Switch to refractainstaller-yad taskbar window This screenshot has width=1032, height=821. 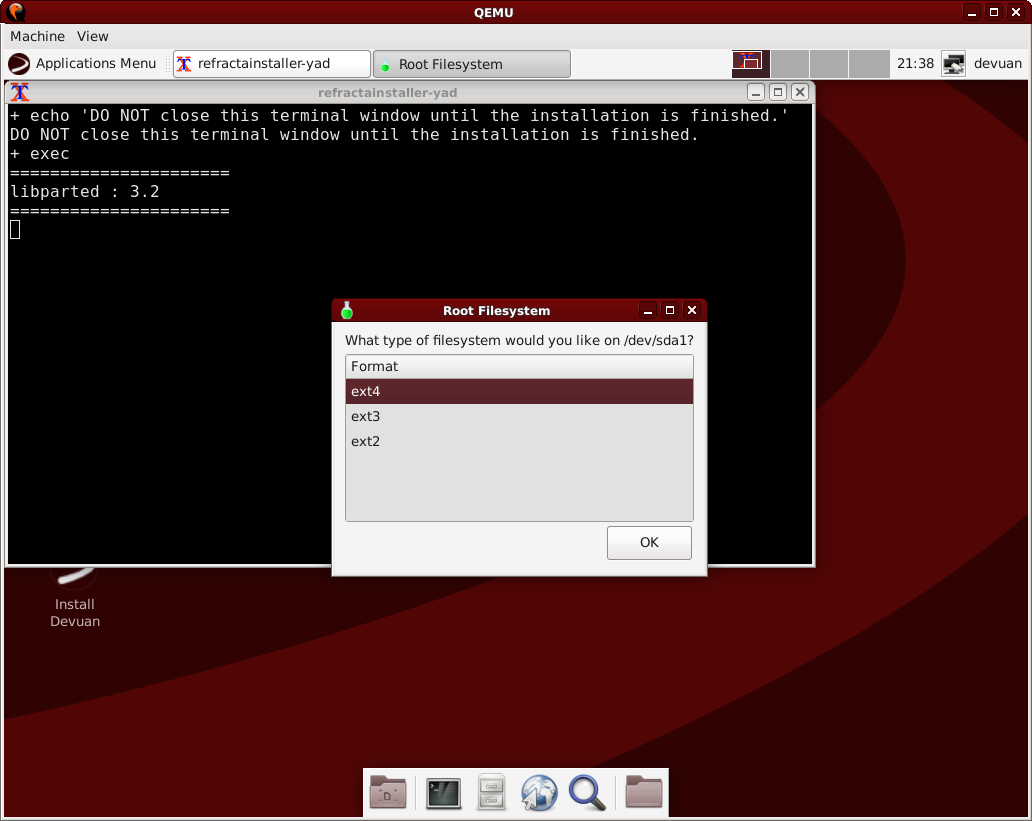(271, 64)
